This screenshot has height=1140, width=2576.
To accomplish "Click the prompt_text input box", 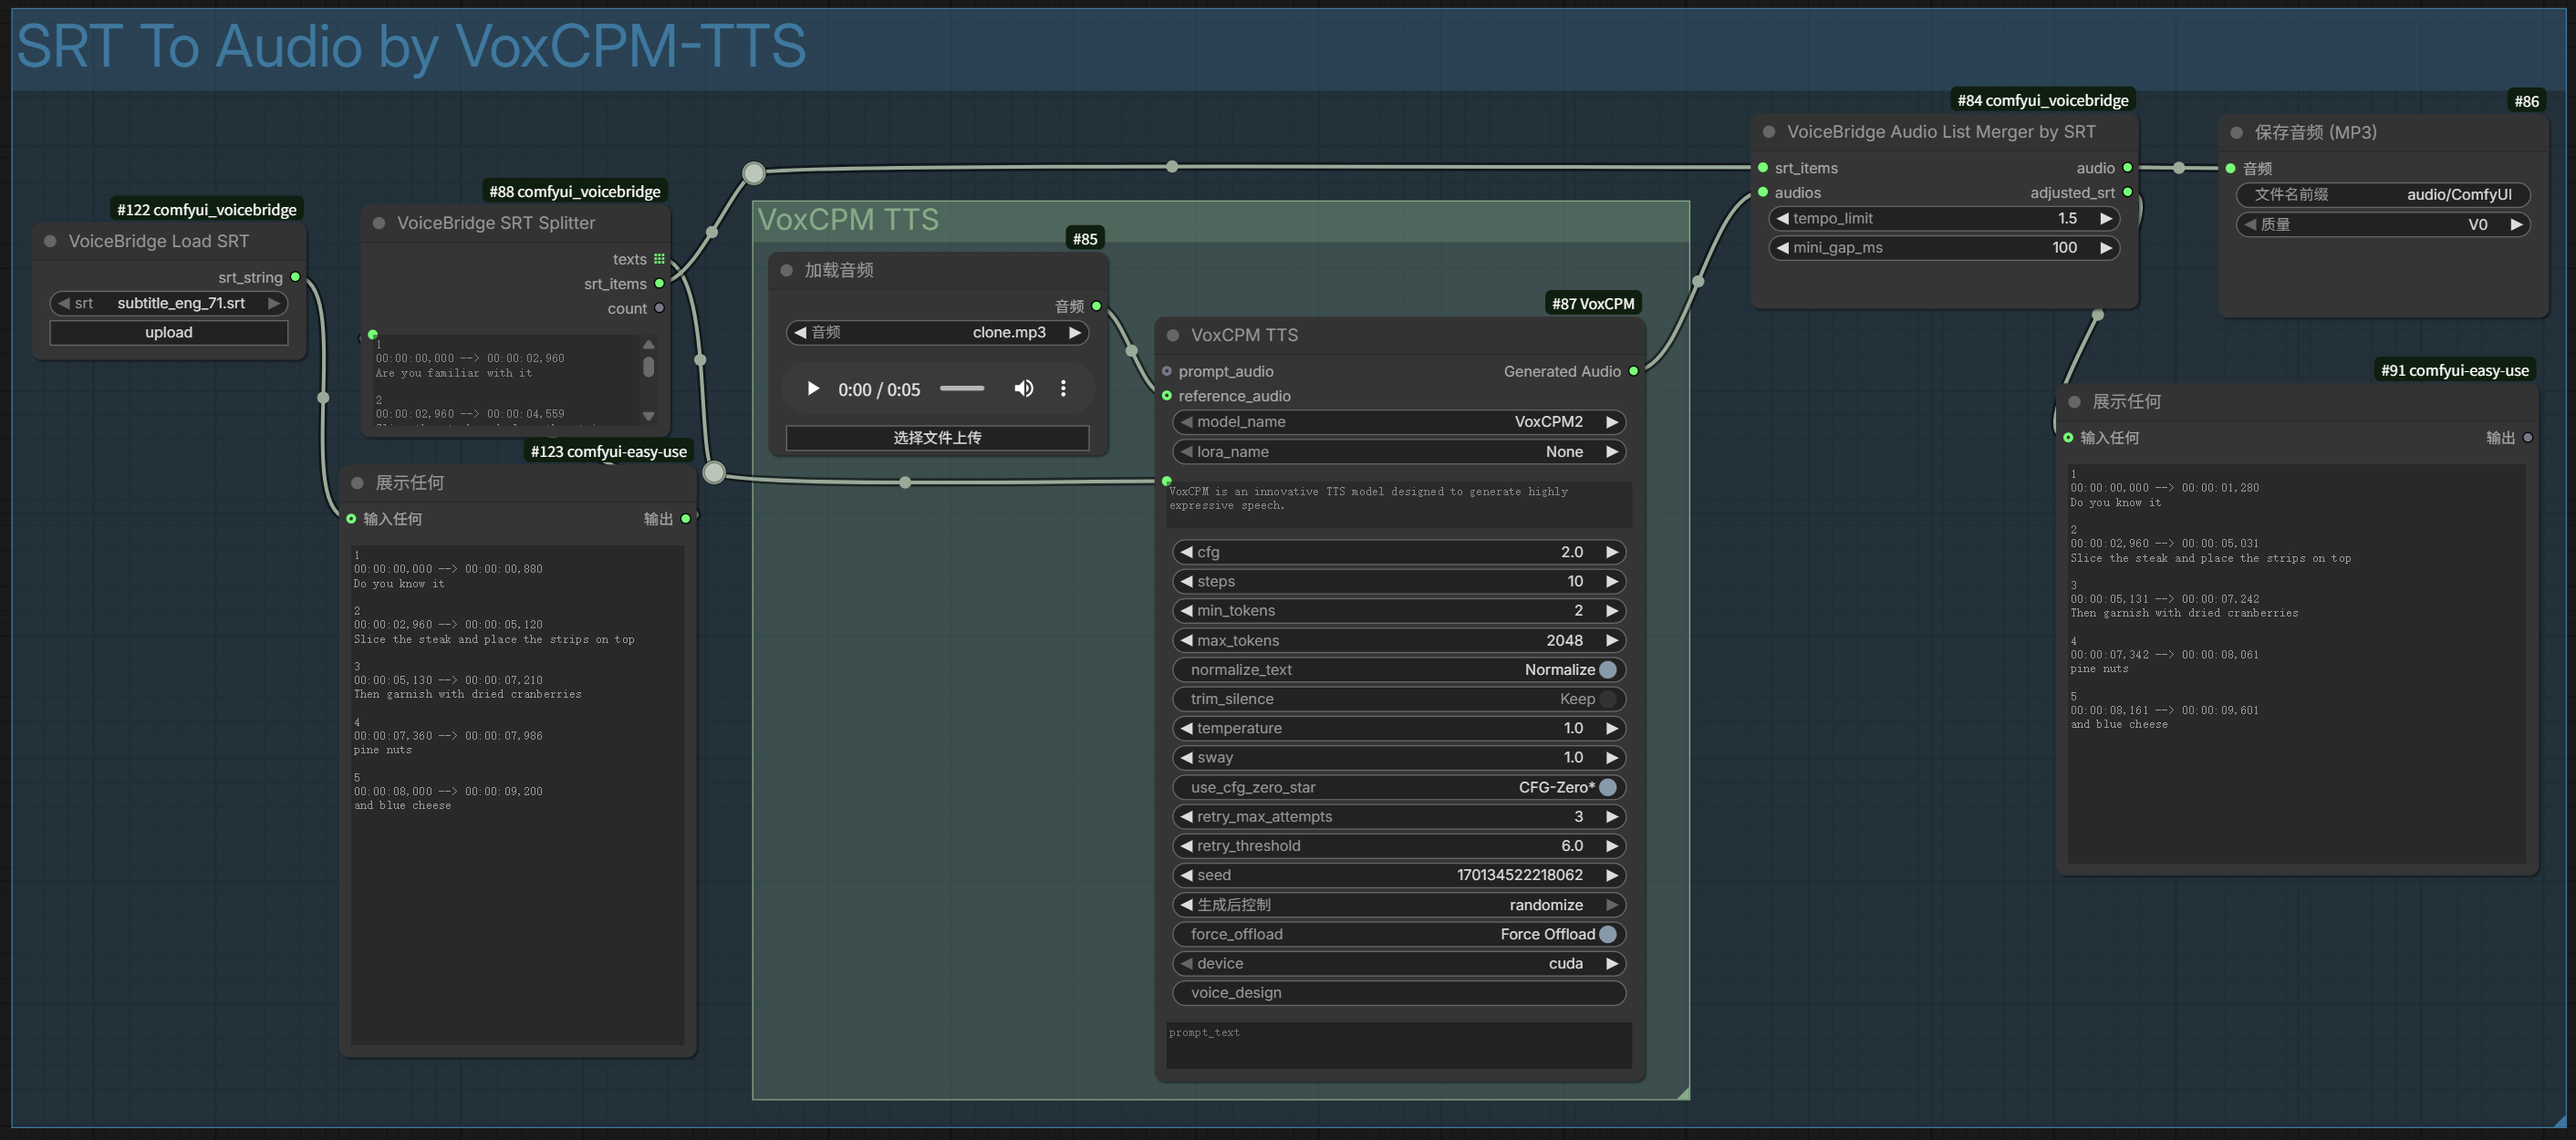I will point(1398,1045).
